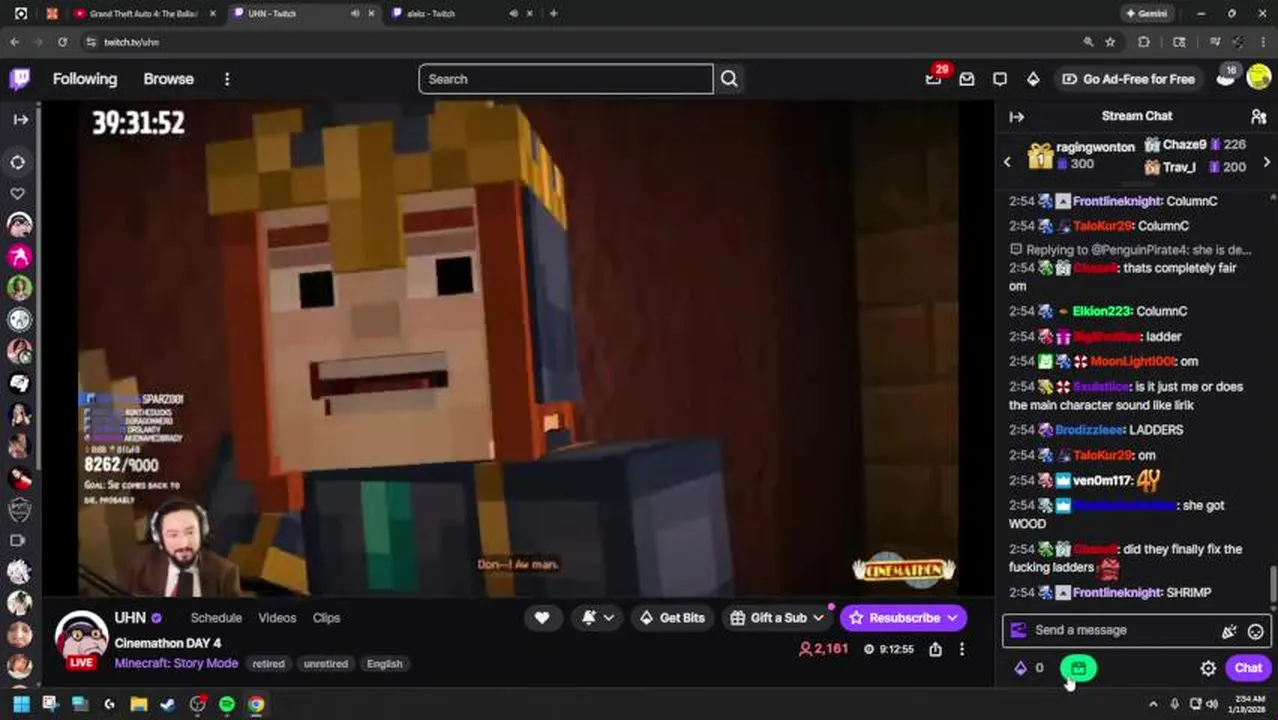This screenshot has width=1278, height=720.
Task: Open stream more options vertical dots
Action: [962, 649]
